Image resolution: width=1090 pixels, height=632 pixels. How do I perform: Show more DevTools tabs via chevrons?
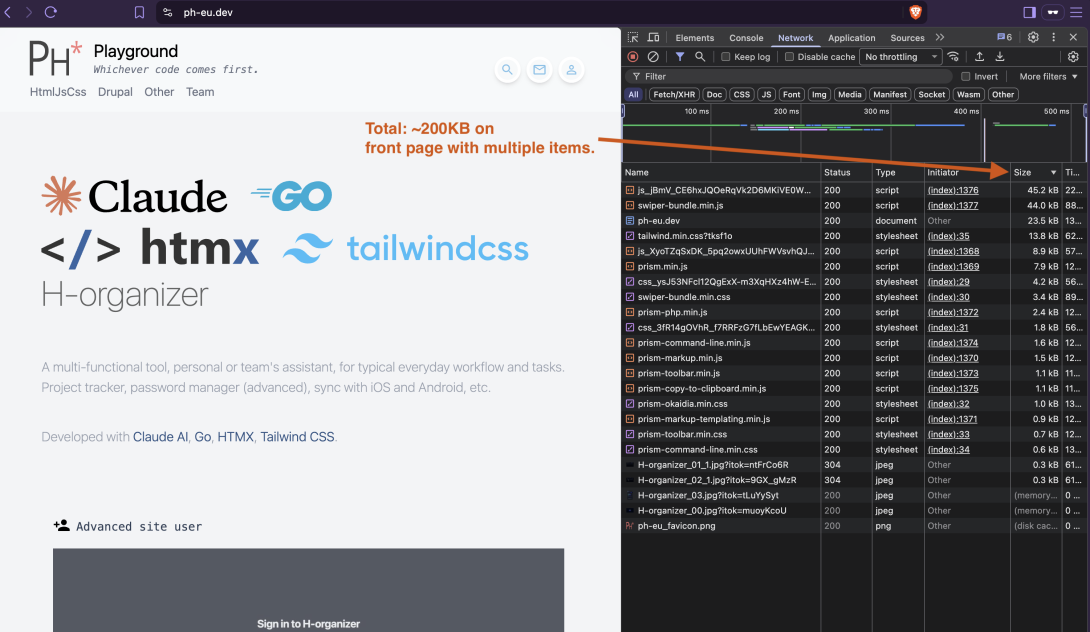tap(940, 38)
